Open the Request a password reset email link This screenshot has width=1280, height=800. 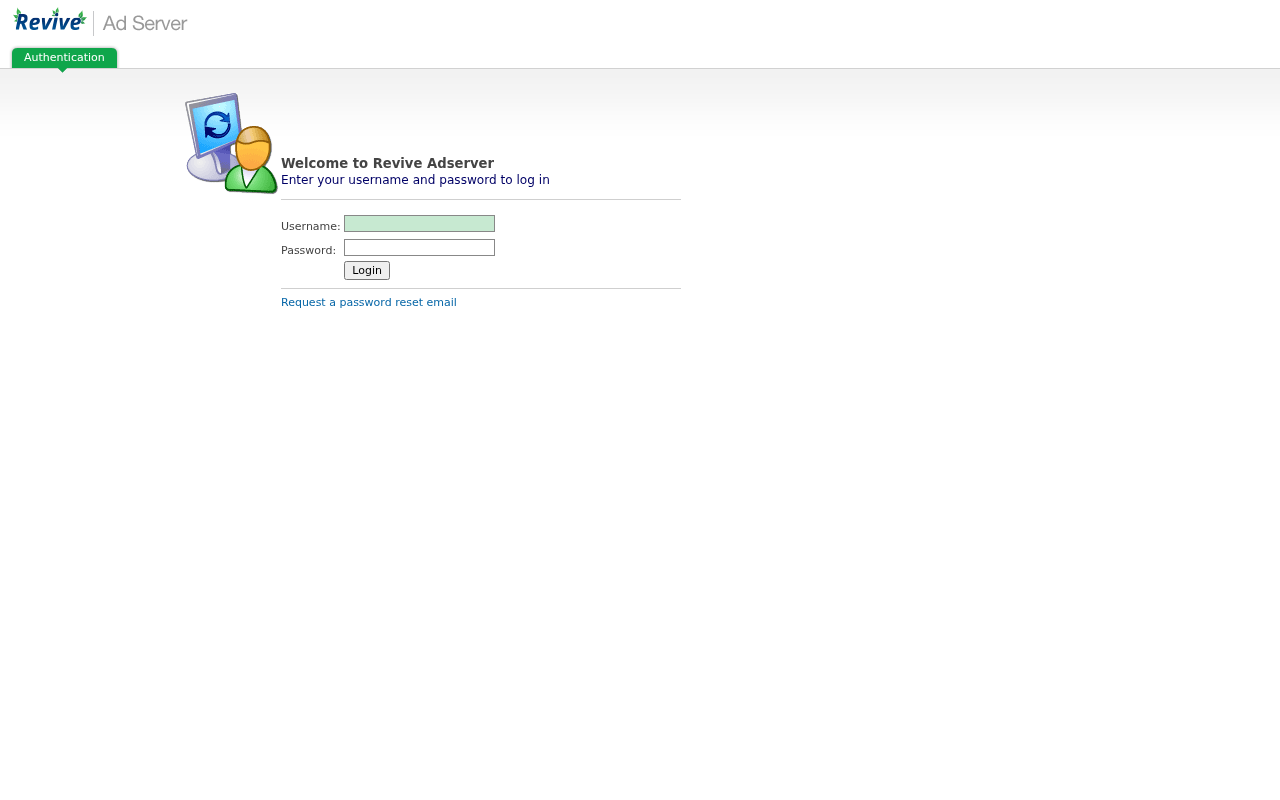[369, 302]
